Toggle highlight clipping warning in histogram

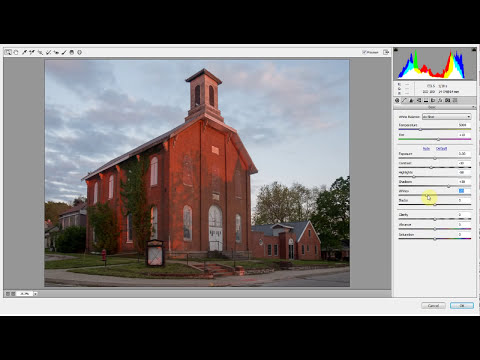pos(474,50)
